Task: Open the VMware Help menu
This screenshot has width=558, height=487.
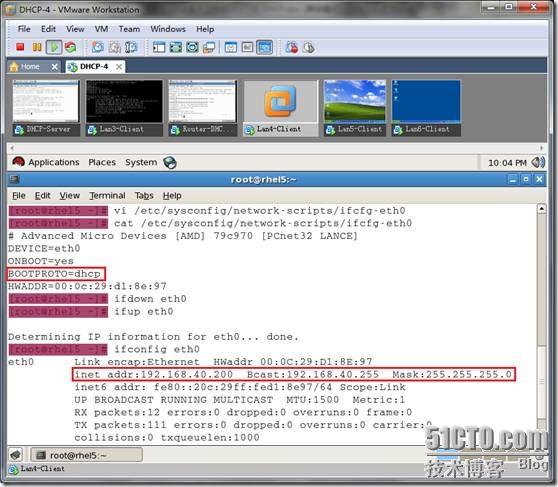Action: pos(205,29)
